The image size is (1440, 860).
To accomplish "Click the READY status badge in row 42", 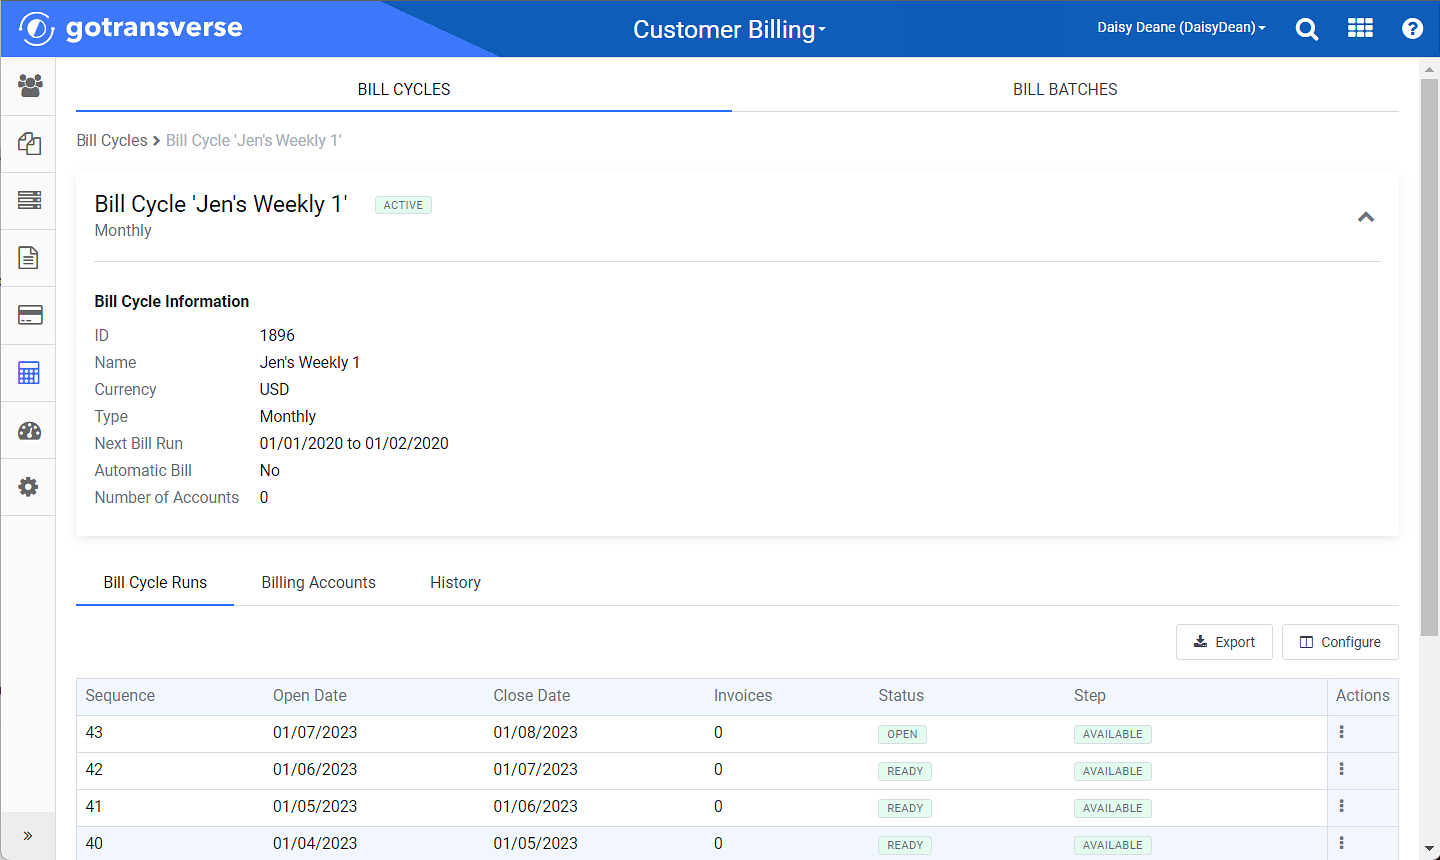I will 905,771.
